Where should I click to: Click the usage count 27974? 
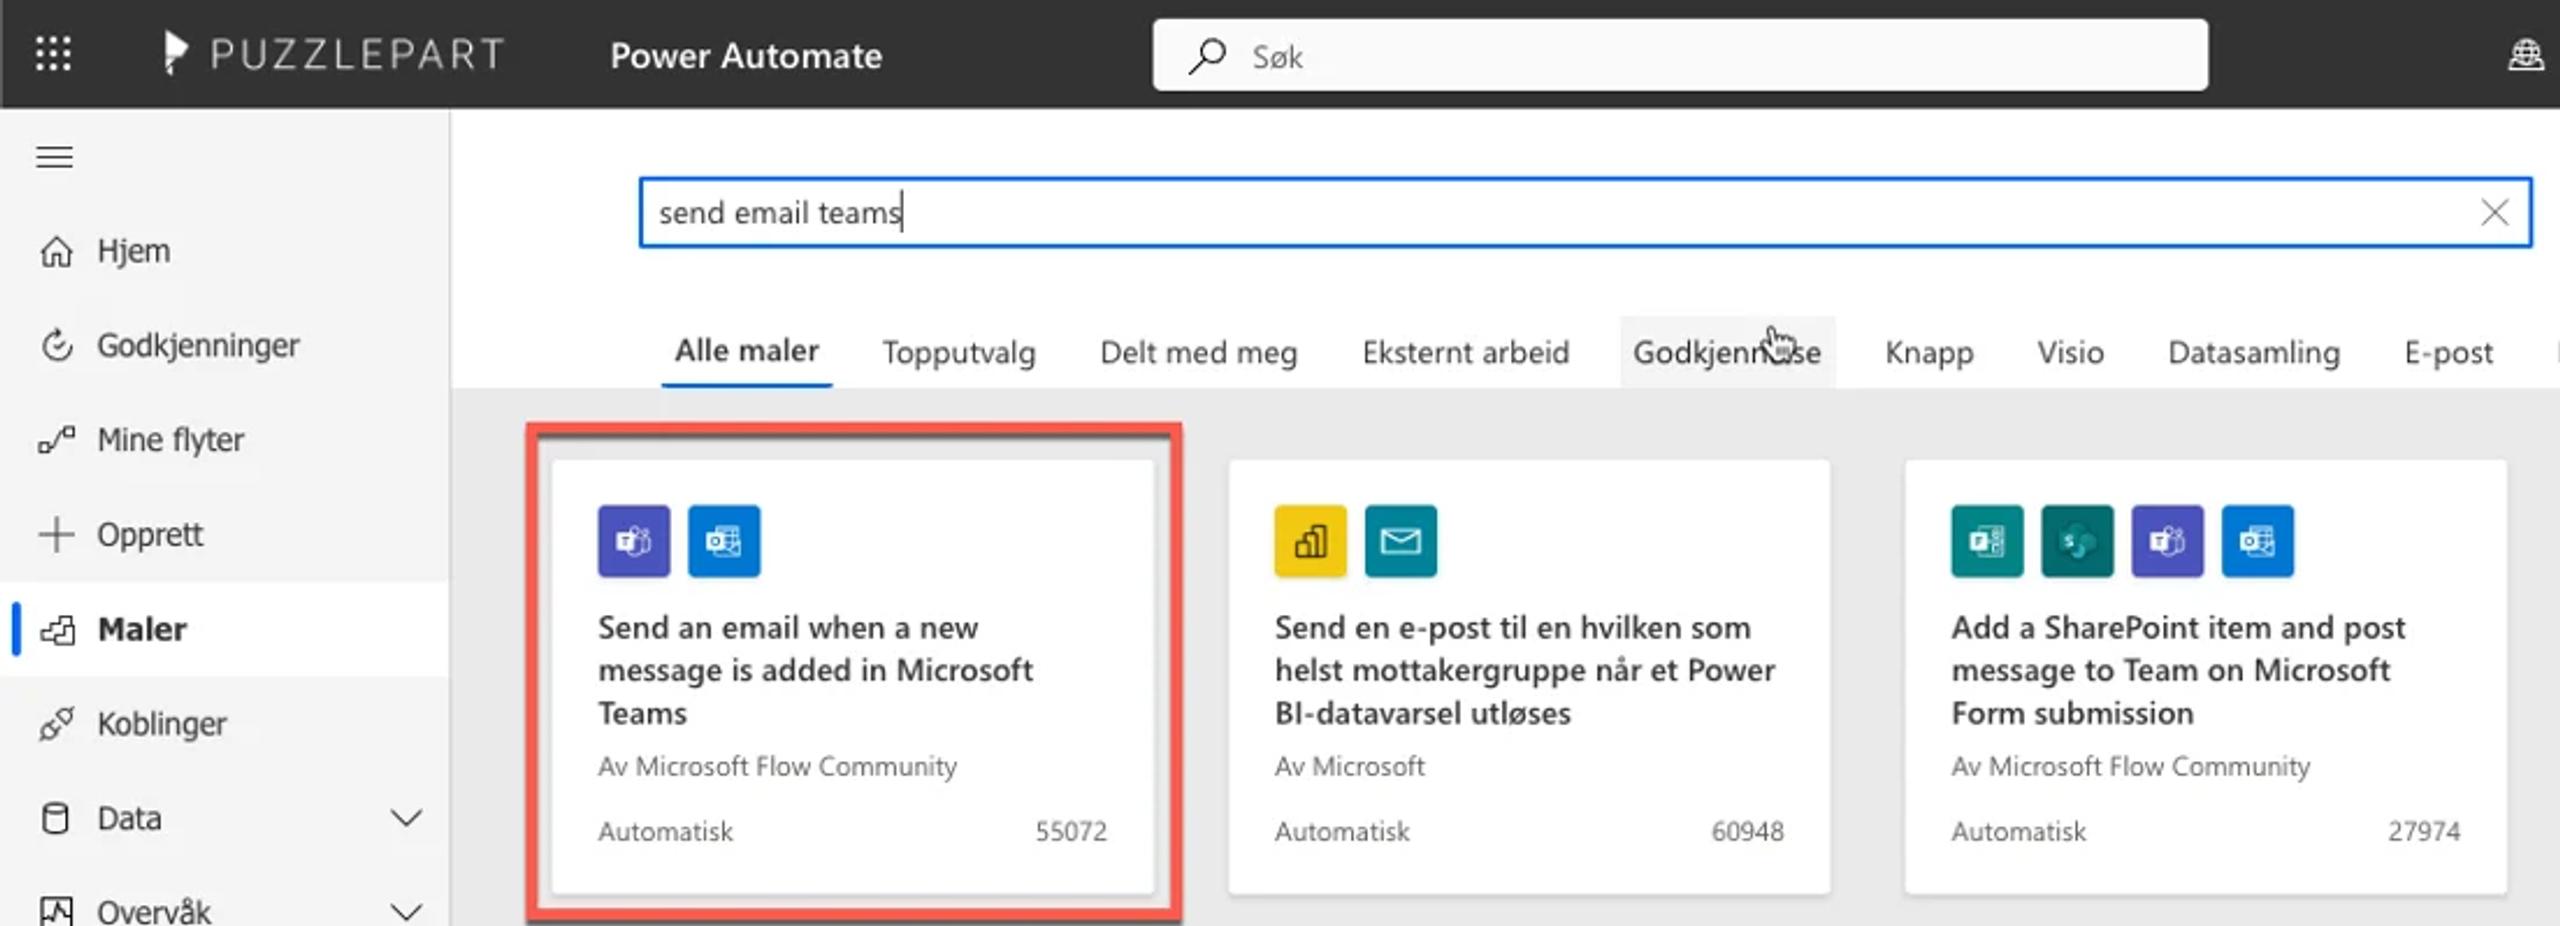coord(2424,832)
